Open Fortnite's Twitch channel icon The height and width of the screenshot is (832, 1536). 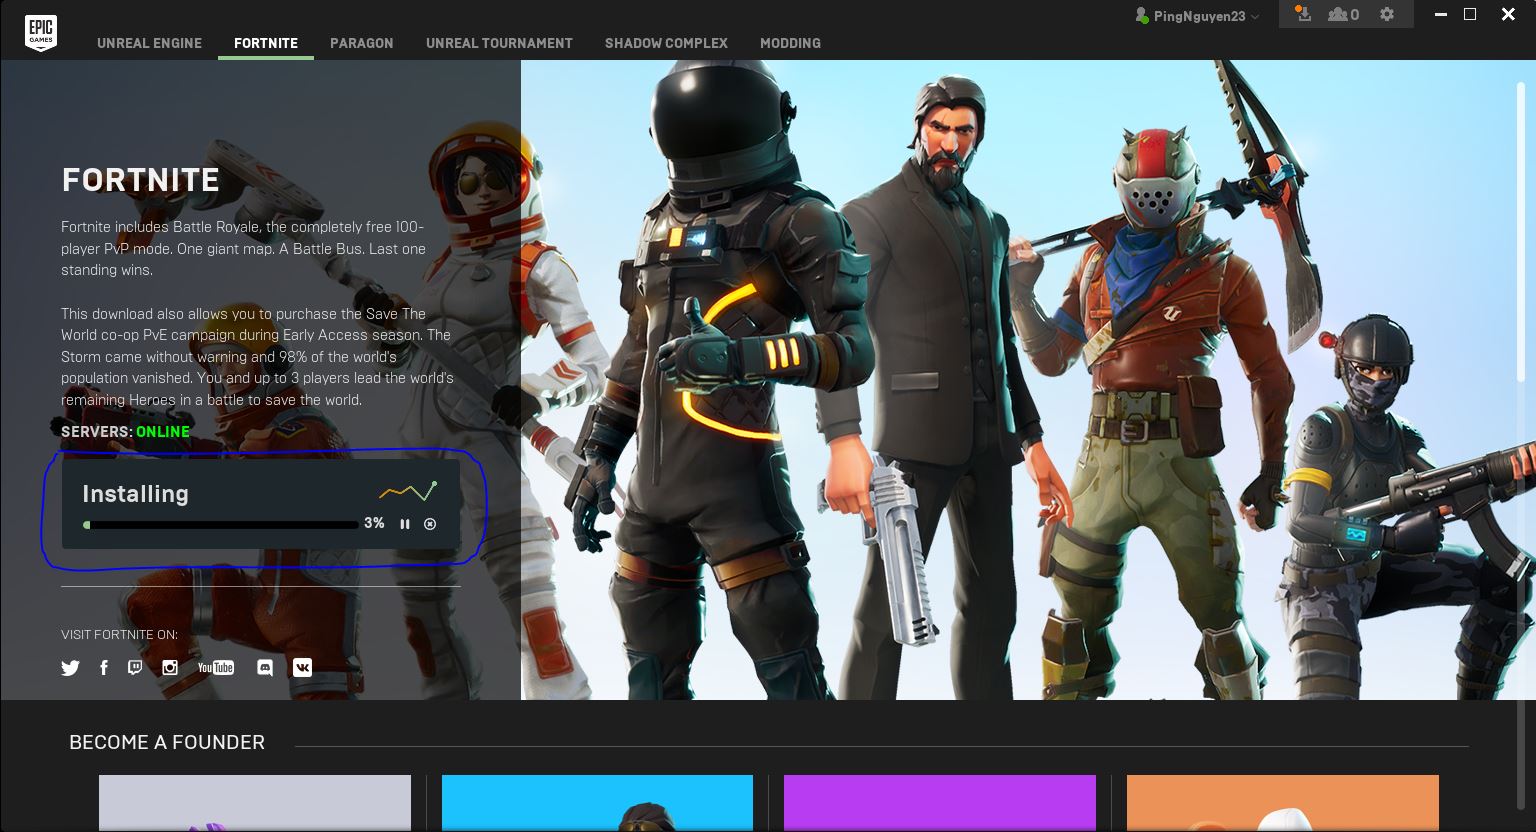point(135,667)
